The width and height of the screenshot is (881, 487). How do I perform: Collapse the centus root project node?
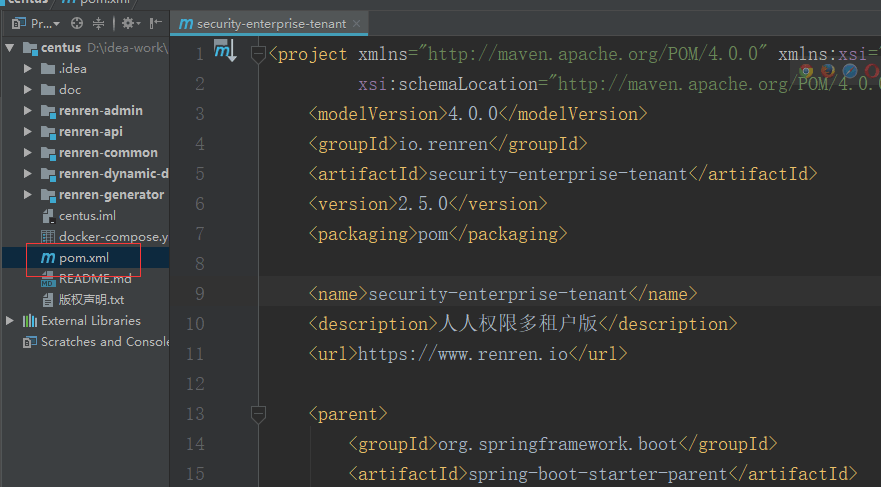pos(10,48)
